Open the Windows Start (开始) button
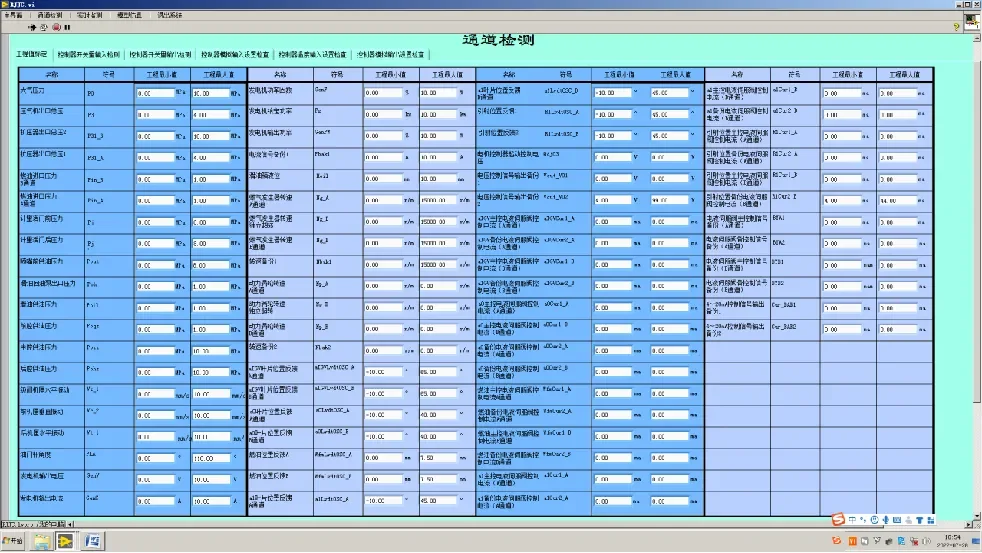 (13, 540)
